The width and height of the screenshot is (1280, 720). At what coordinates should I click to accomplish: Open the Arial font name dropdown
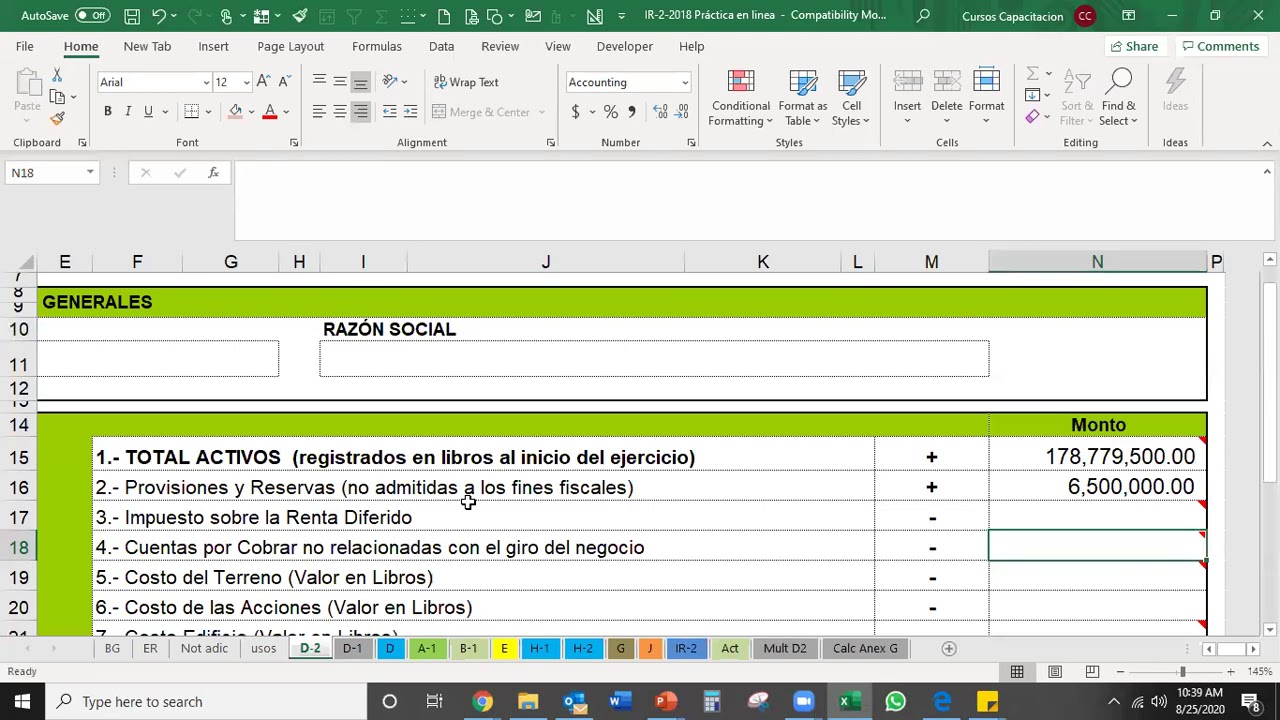(x=206, y=83)
